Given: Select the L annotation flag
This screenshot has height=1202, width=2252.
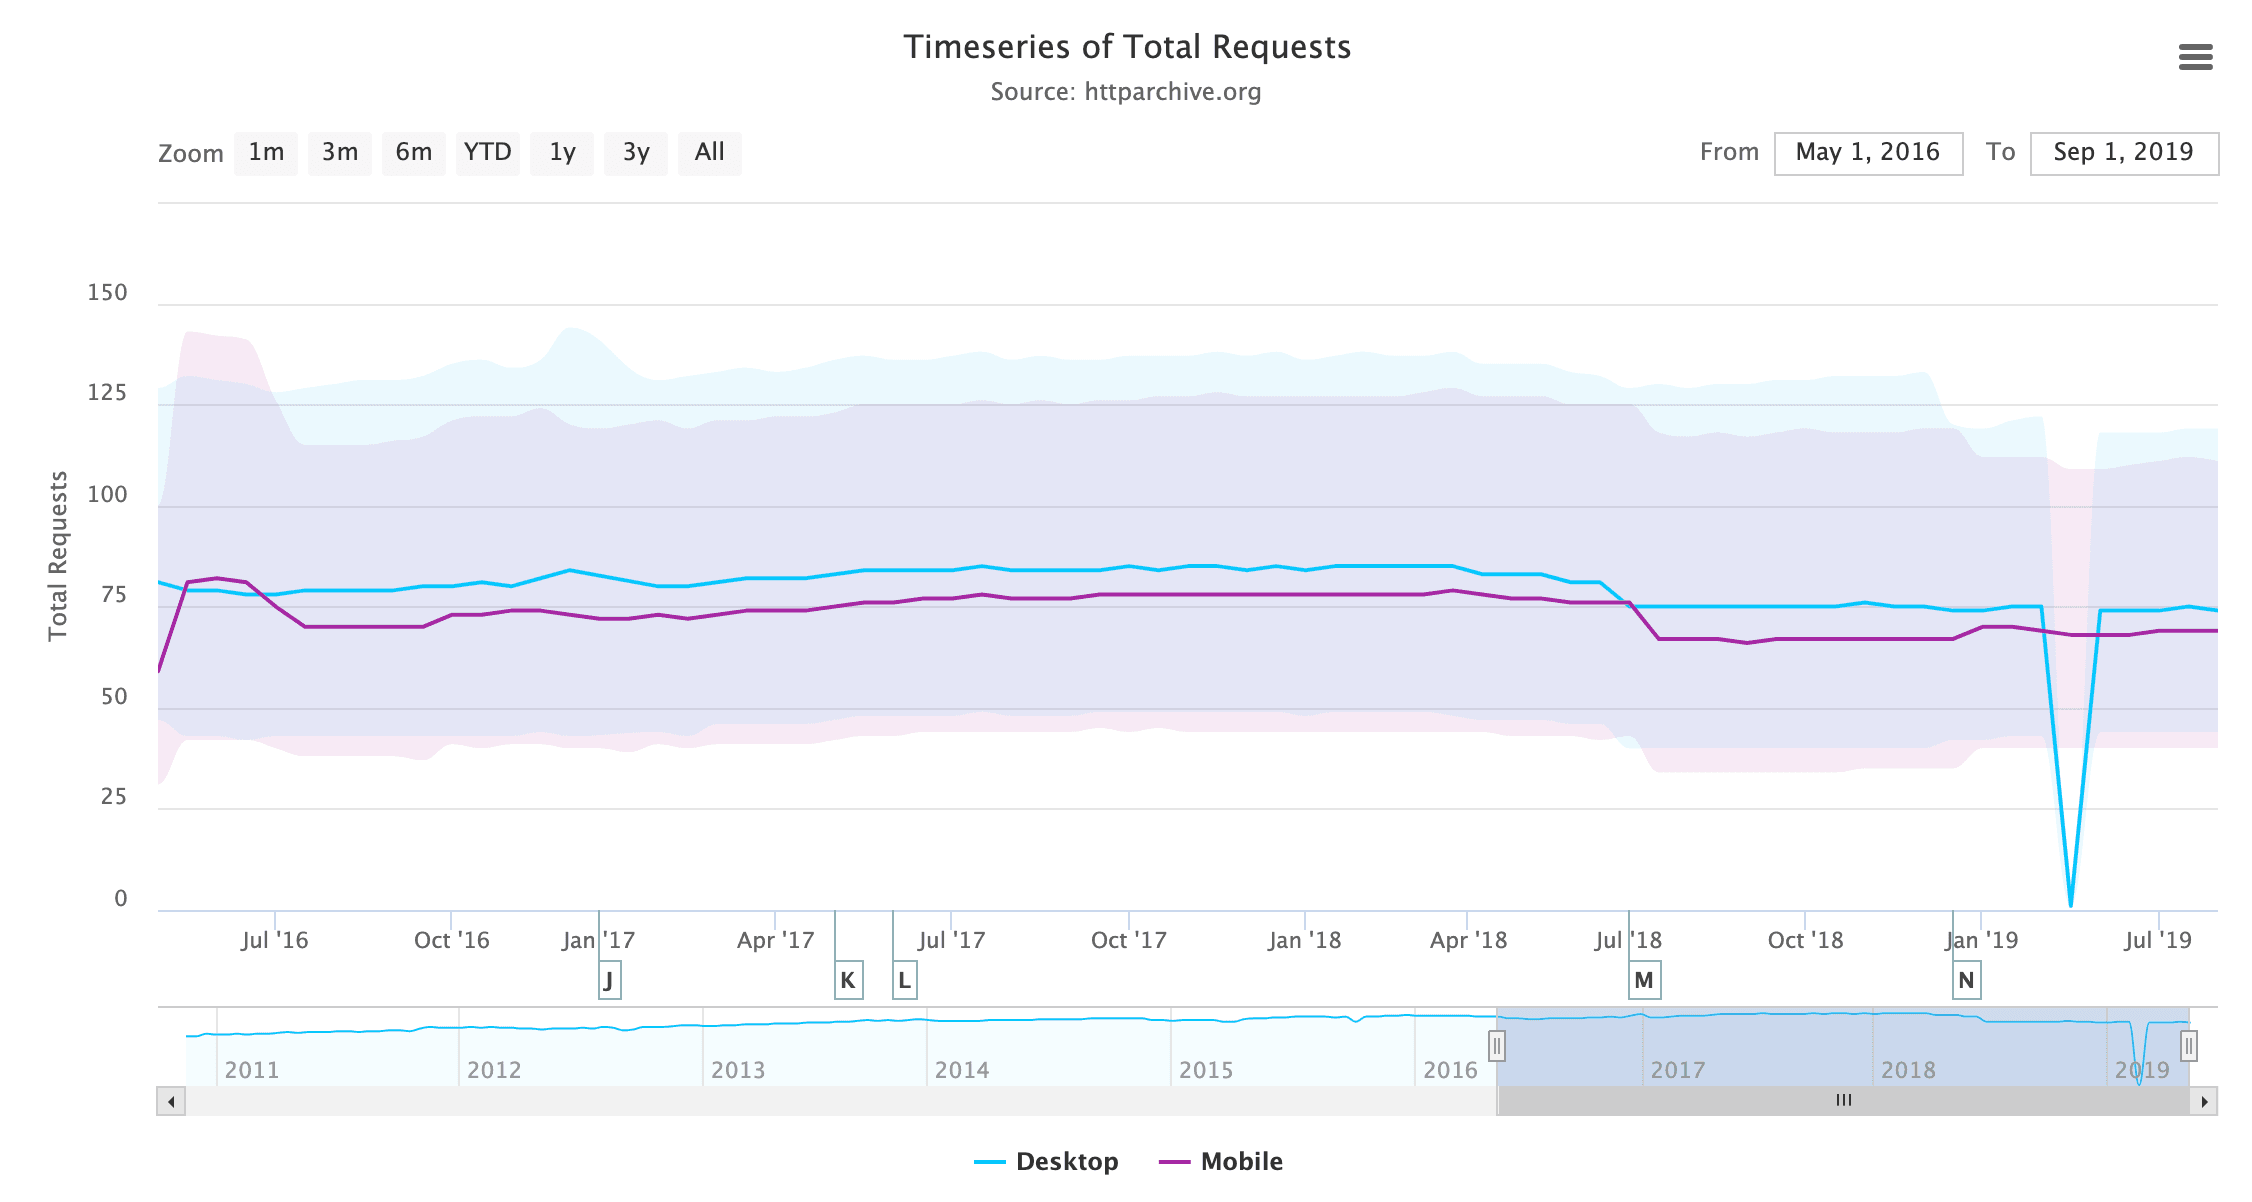Looking at the screenshot, I should point(904,980).
